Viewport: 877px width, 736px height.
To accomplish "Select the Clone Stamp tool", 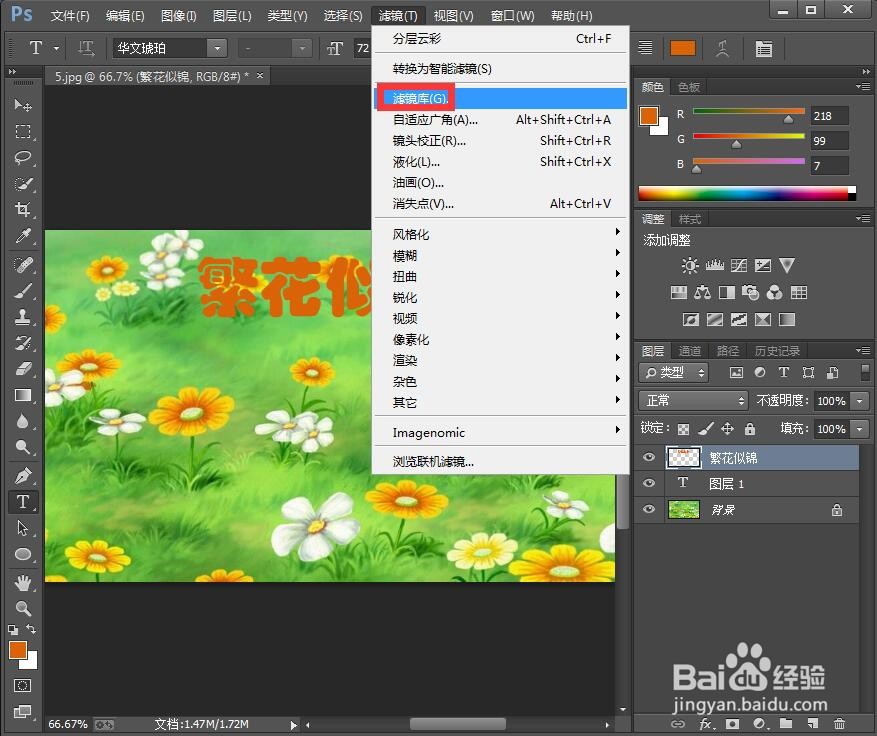I will tap(22, 317).
